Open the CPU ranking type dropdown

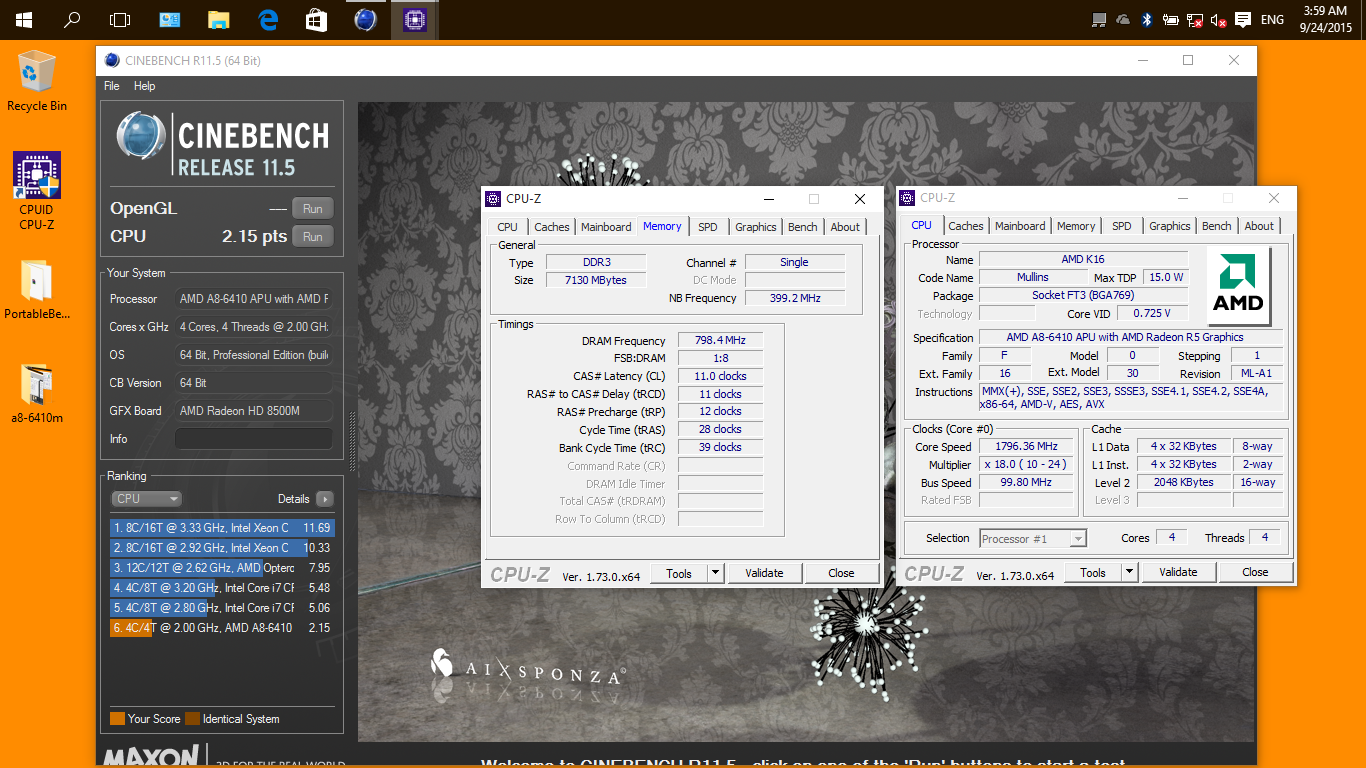click(146, 498)
